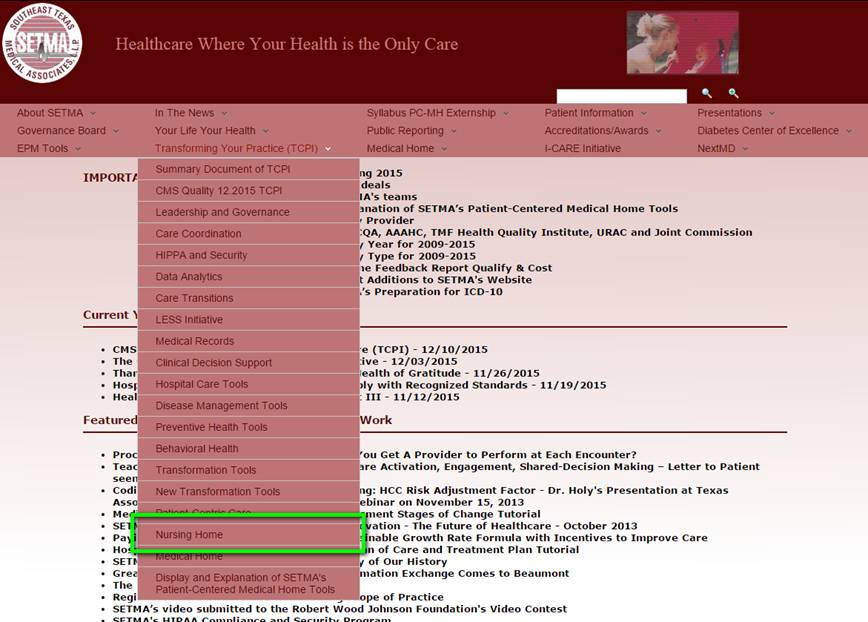Click the Health of Gratitude 11/26/2015 link

tap(450, 374)
